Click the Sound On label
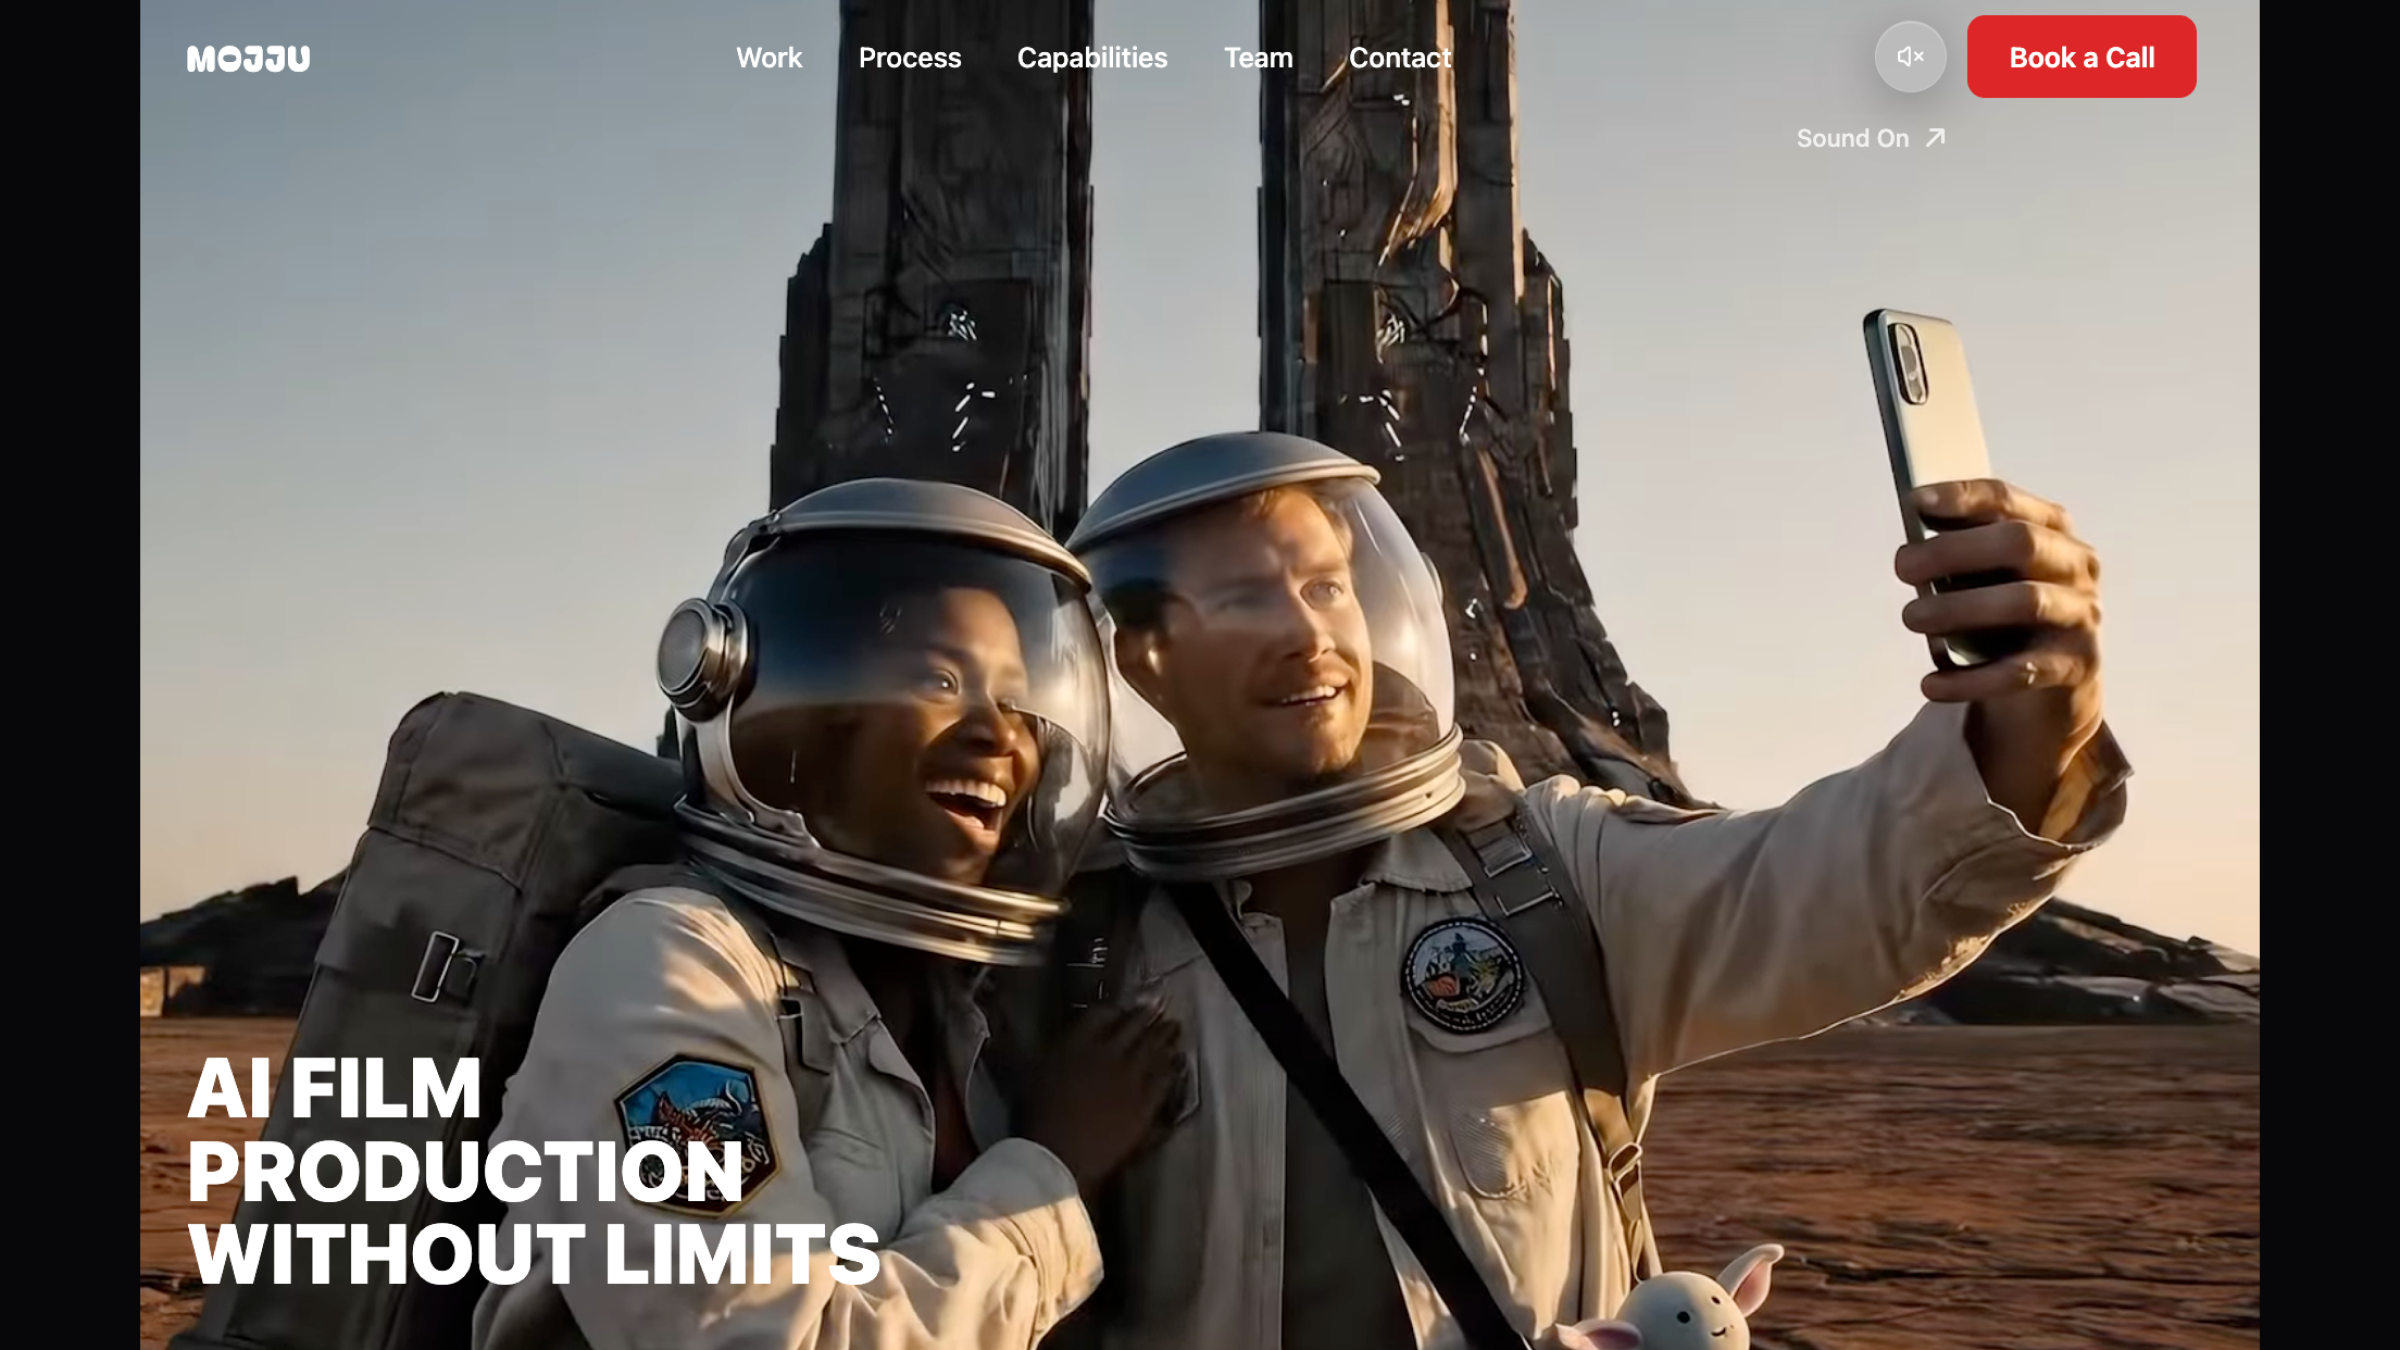The image size is (2400, 1350). click(x=1852, y=138)
